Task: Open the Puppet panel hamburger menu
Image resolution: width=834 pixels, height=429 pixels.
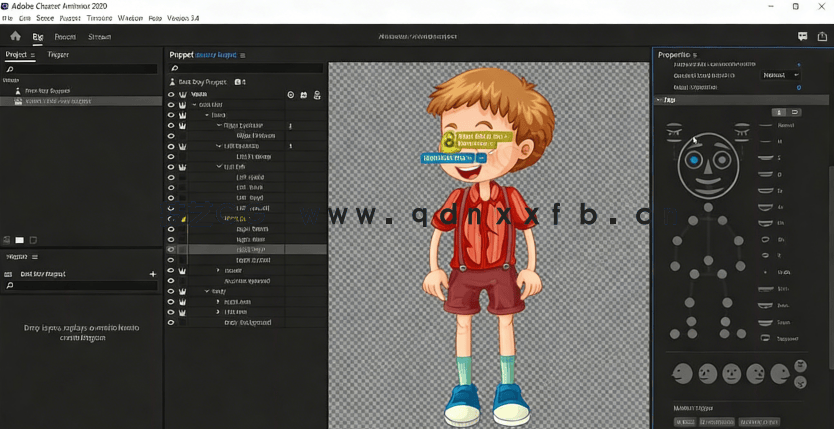Action: pyautogui.click(x=243, y=55)
